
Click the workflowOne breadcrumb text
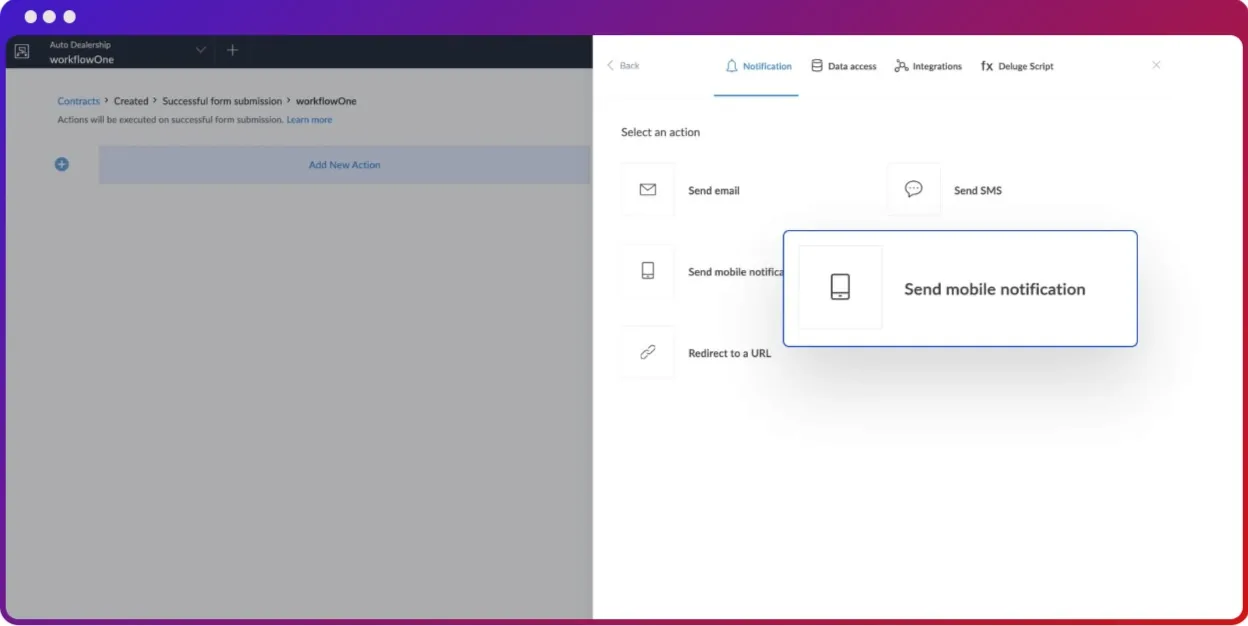coord(326,101)
